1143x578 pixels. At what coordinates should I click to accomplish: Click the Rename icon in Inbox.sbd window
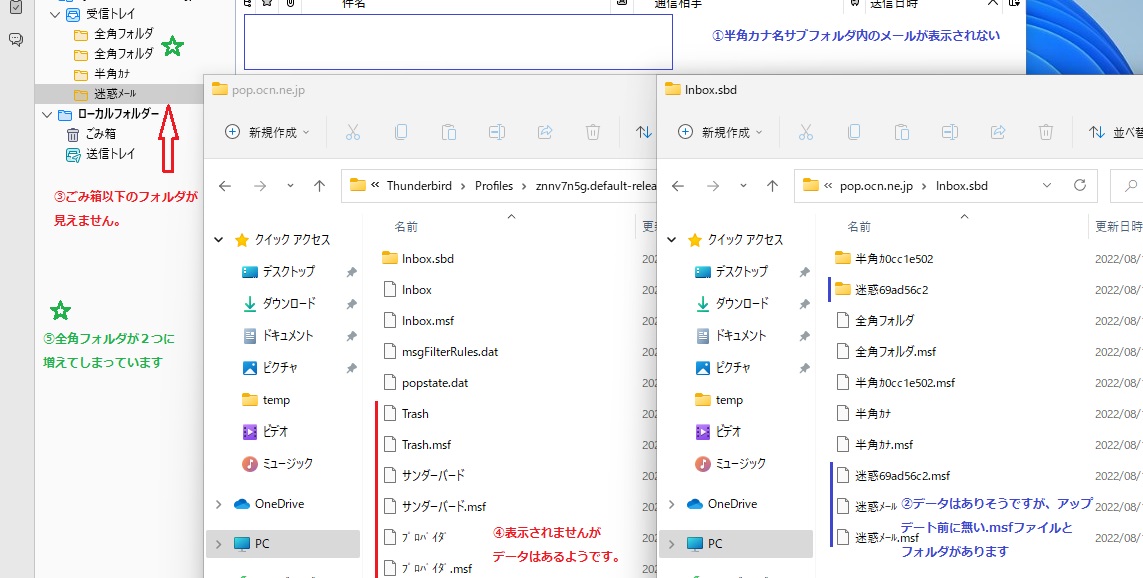[950, 132]
